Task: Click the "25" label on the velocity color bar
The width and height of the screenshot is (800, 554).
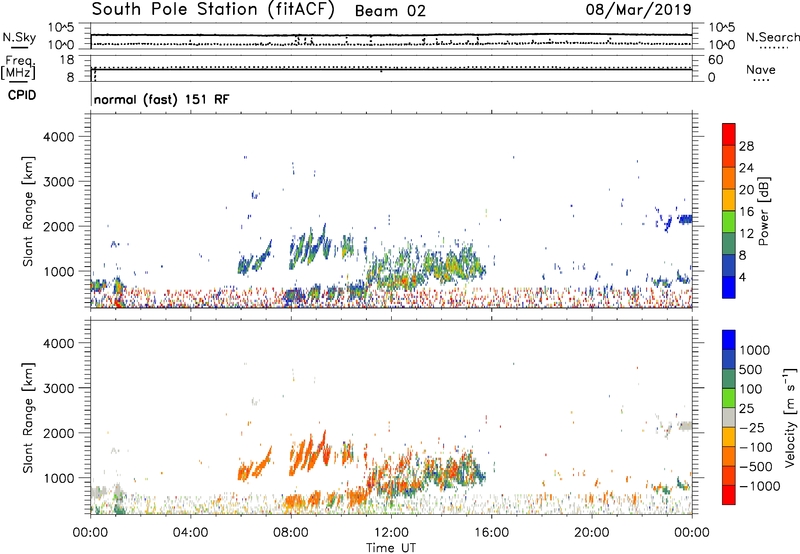Action: [x=746, y=408]
